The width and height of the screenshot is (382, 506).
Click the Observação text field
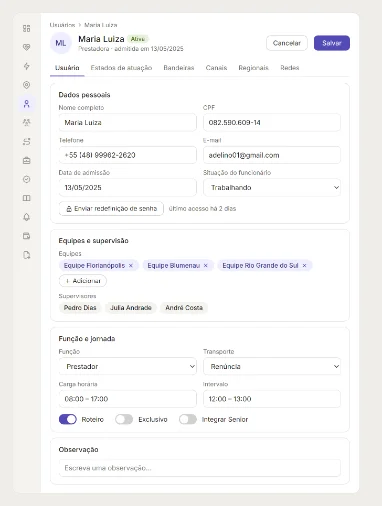(x=200, y=468)
